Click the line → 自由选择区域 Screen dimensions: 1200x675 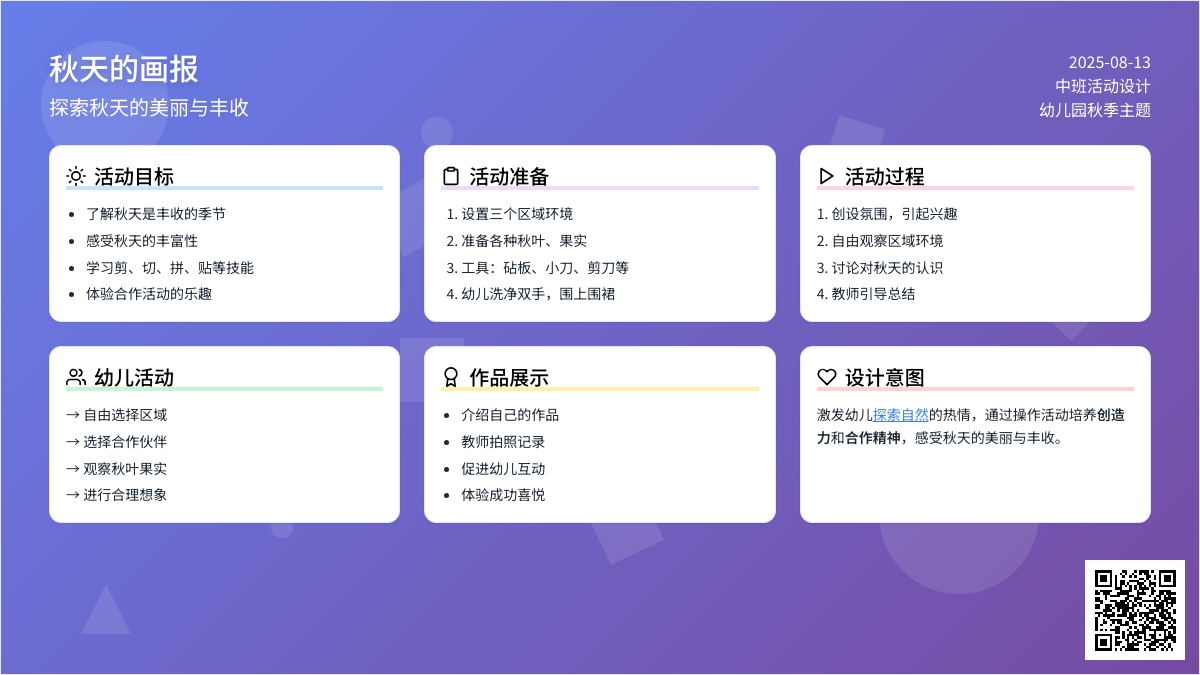pyautogui.click(x=117, y=414)
